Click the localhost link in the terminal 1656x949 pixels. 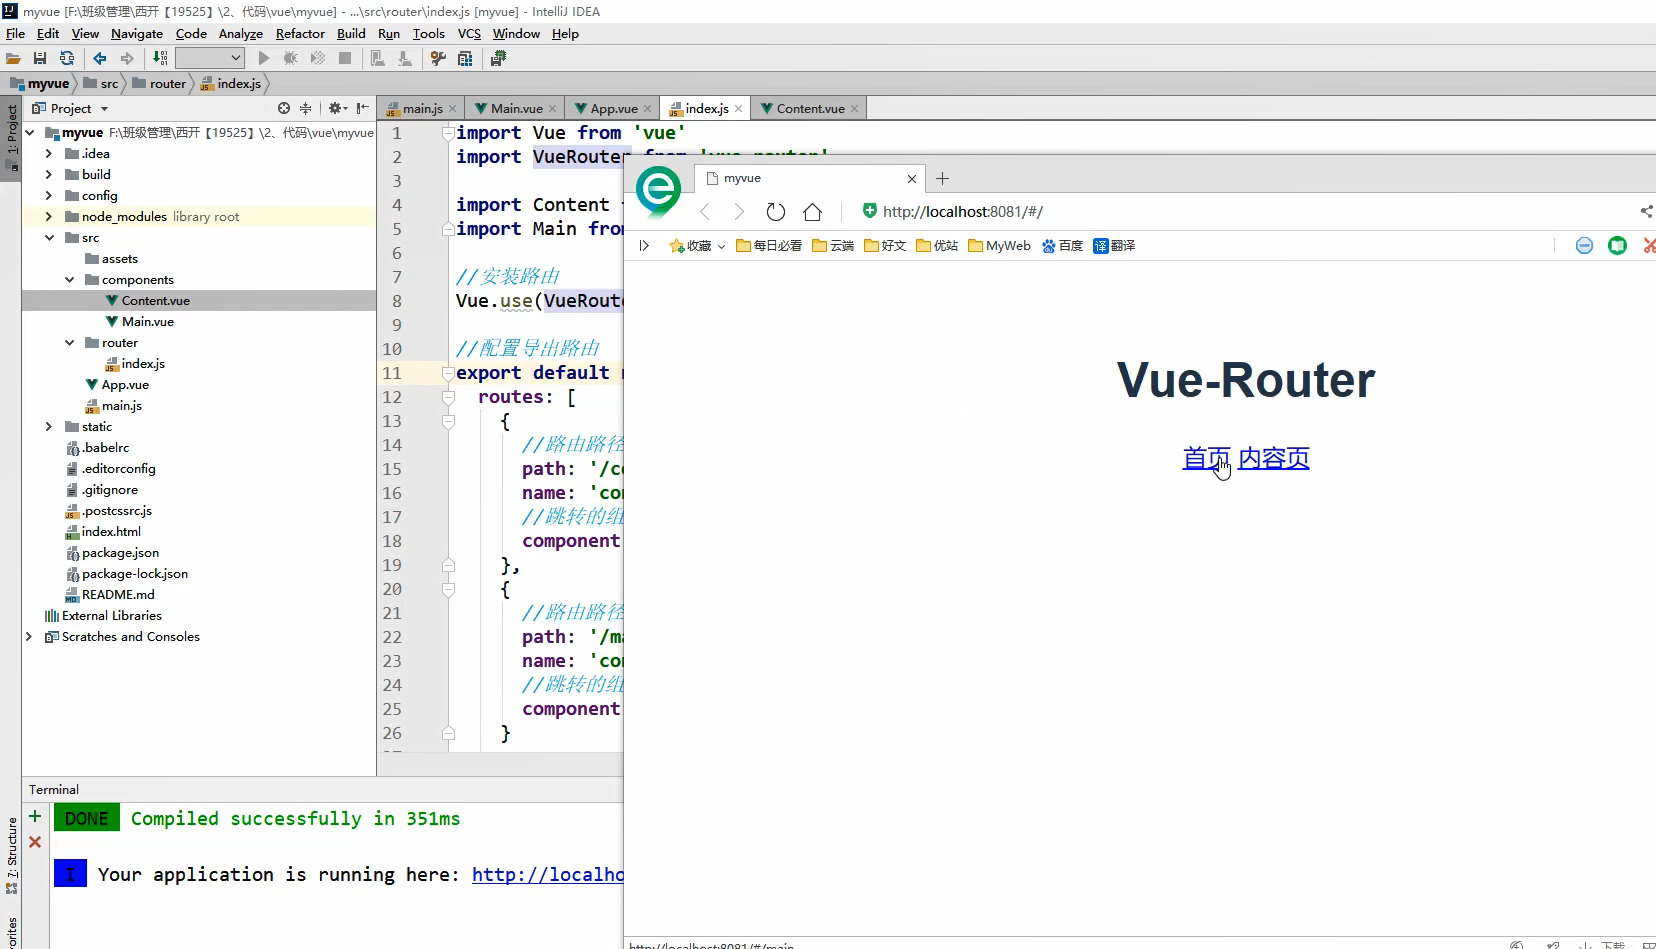click(547, 875)
